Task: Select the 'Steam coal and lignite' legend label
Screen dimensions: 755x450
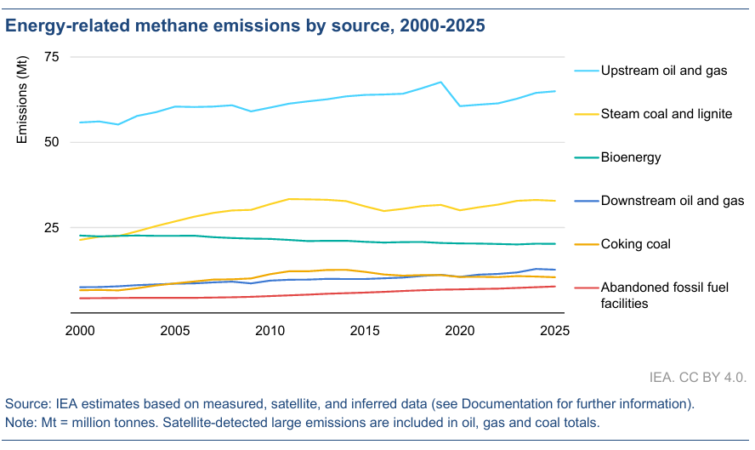Action: click(x=666, y=114)
